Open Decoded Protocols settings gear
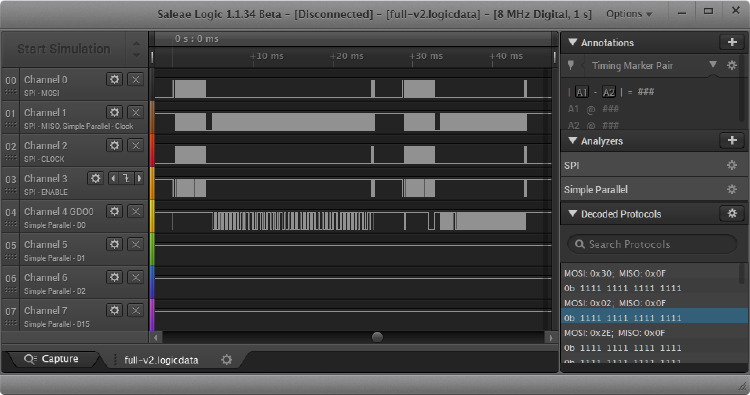This screenshot has height=395, width=750. (x=732, y=213)
